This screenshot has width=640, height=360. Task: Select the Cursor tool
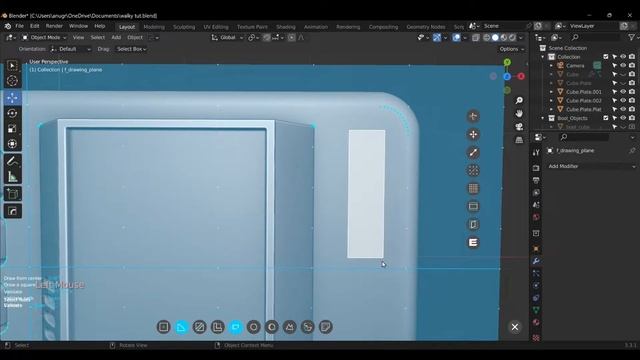pyautogui.click(x=12, y=81)
